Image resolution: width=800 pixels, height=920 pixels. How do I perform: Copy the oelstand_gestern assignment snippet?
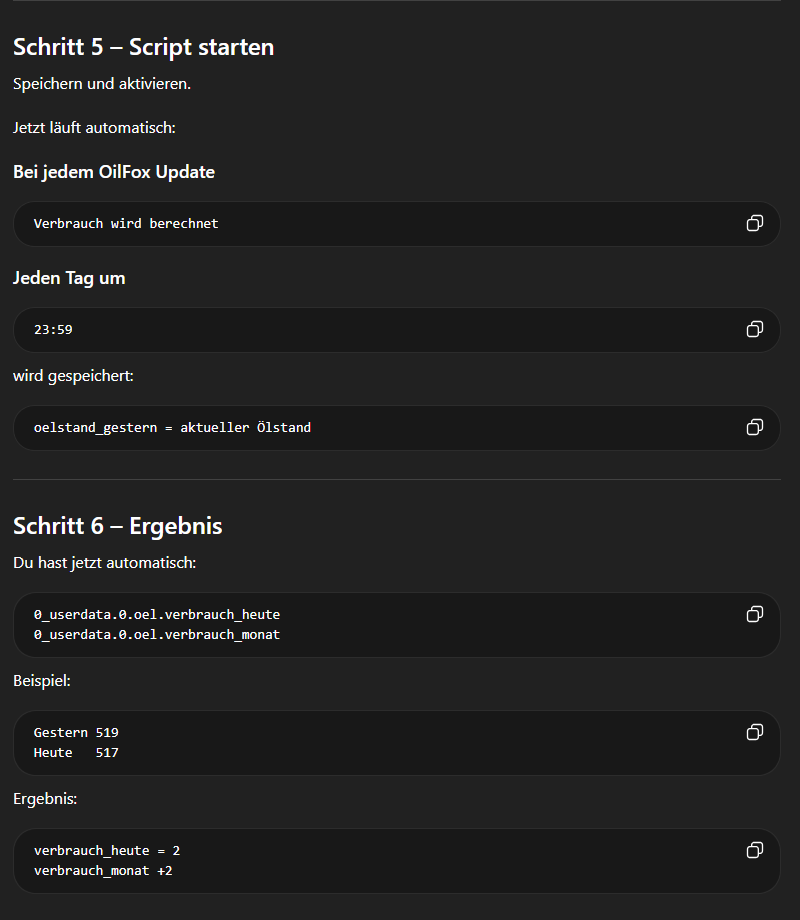(755, 427)
